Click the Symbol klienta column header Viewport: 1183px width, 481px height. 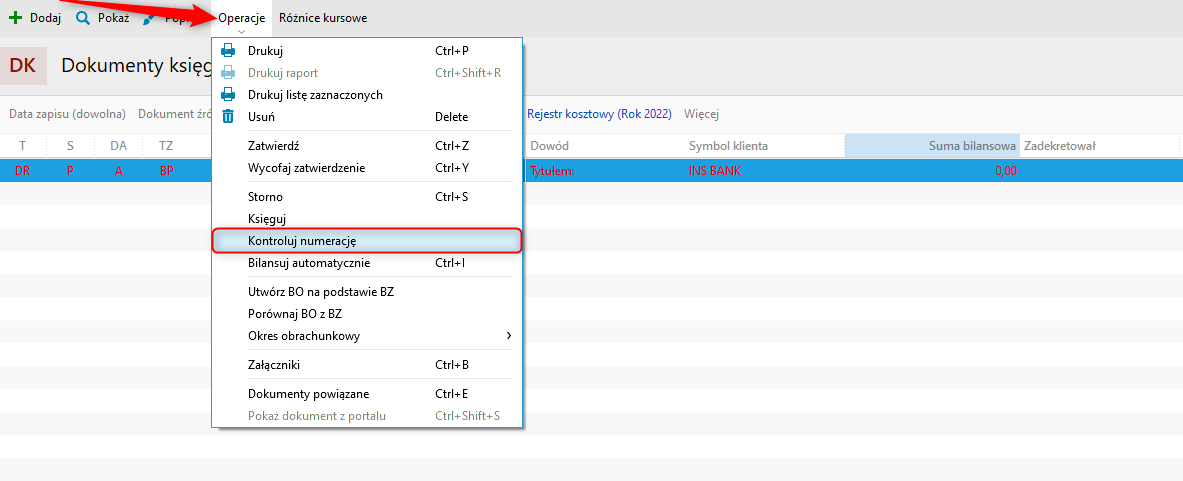[x=728, y=146]
